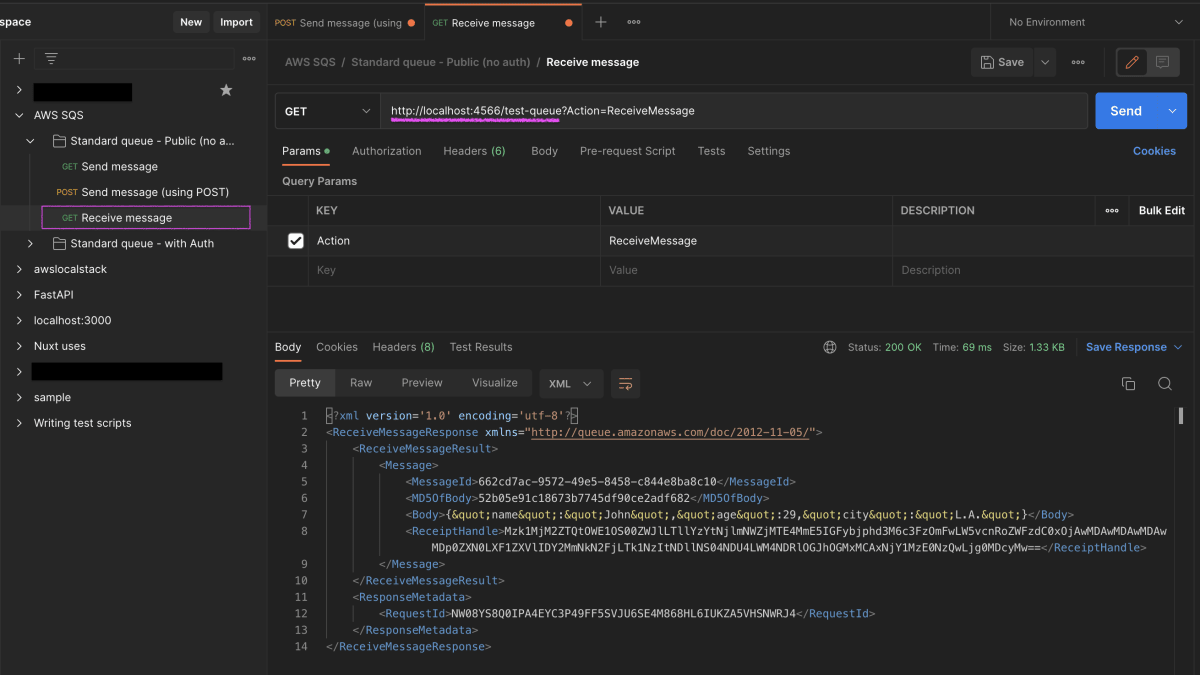
Task: Open the params ellipsis menu beside Bulk Edit
Action: (x=1113, y=210)
